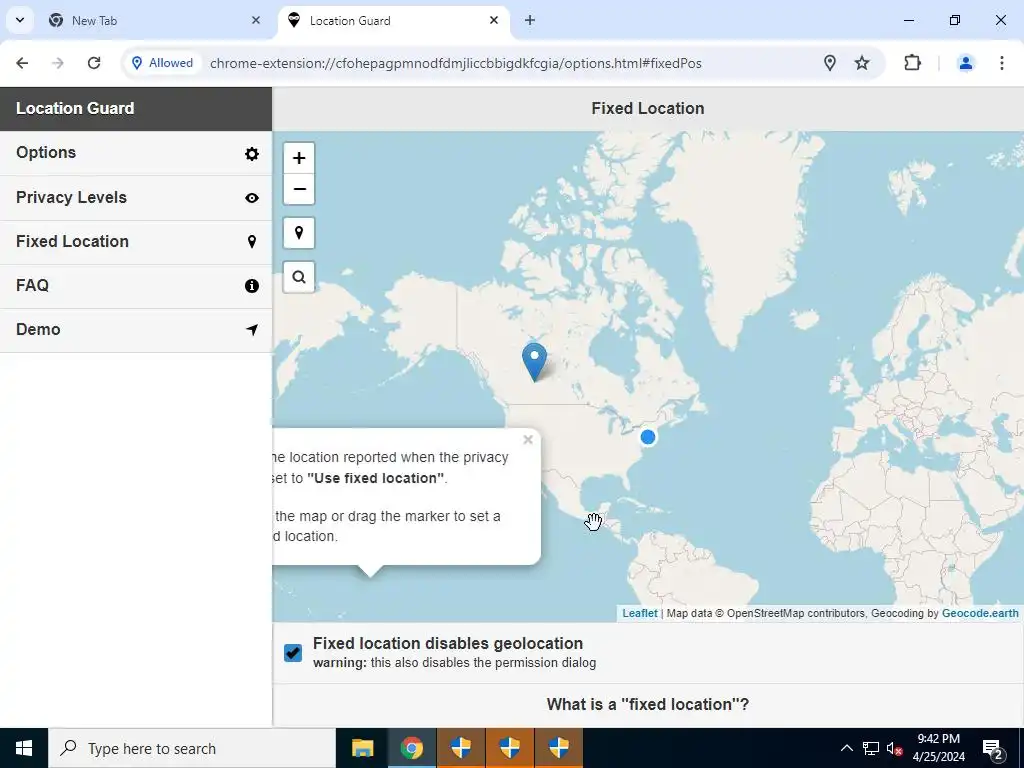Click the Location Guard sidebar header
1024x768 pixels.
pyautogui.click(x=136, y=108)
